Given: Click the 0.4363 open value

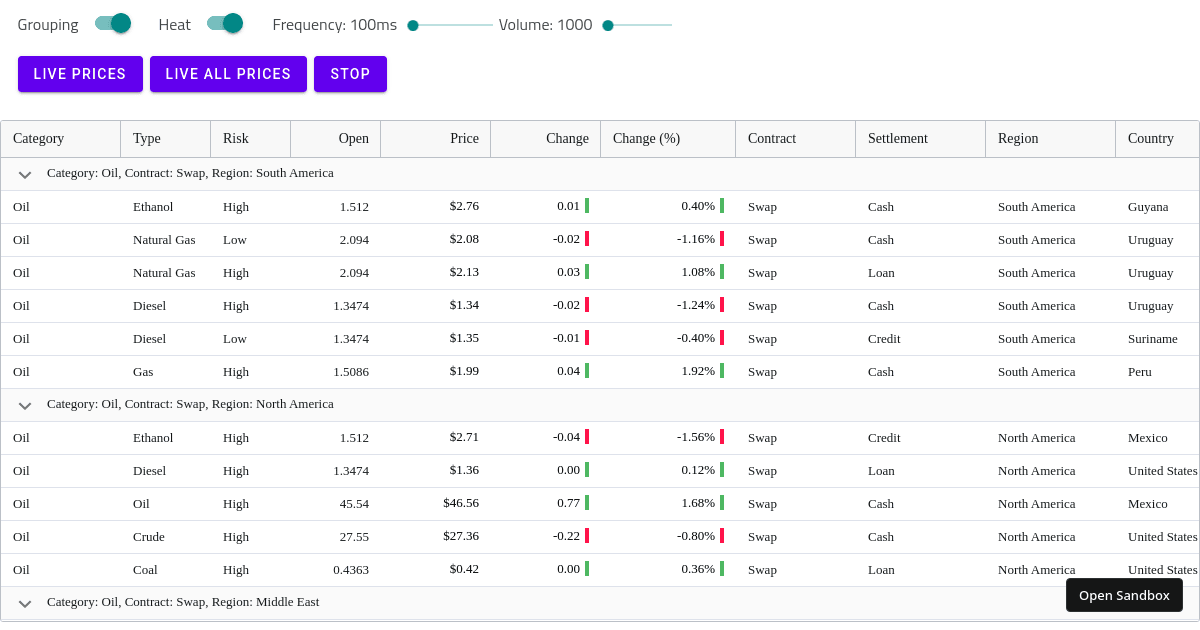Looking at the screenshot, I should pos(336,570).
